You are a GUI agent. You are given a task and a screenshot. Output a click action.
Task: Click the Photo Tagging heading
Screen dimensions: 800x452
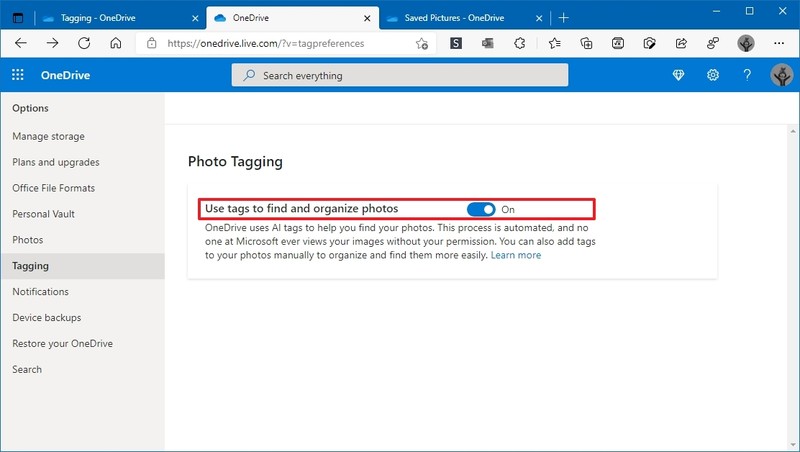tap(235, 162)
